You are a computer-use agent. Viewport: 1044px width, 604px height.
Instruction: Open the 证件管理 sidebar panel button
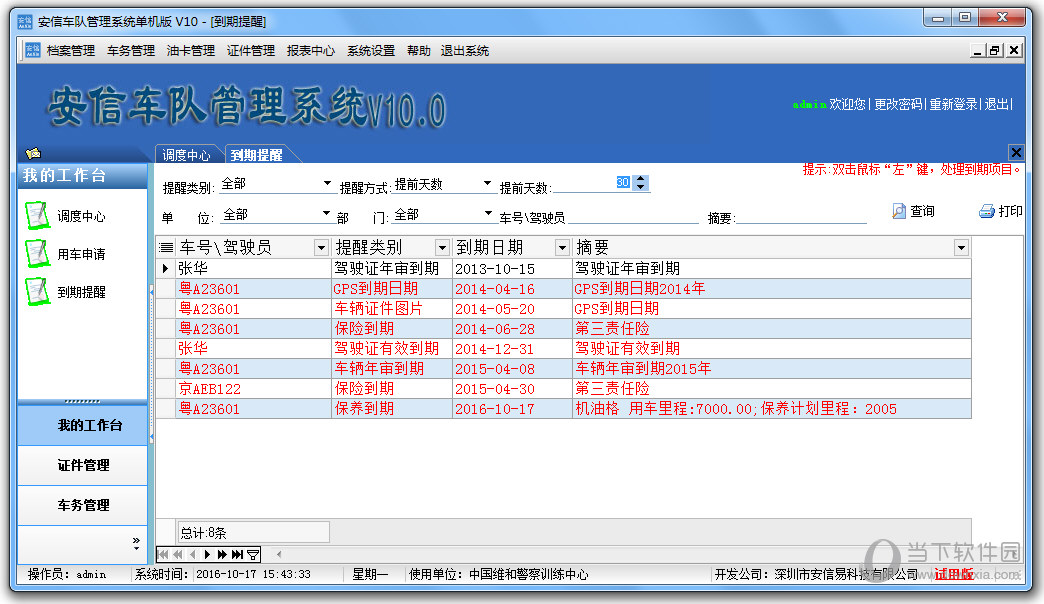[82, 465]
